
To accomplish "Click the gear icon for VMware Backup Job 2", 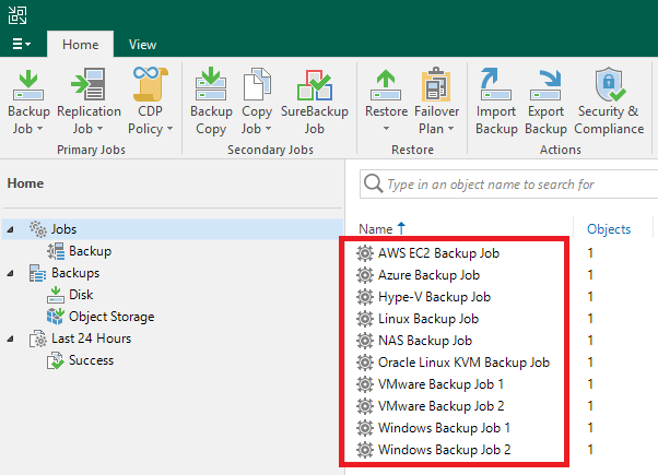I will pos(365,406).
